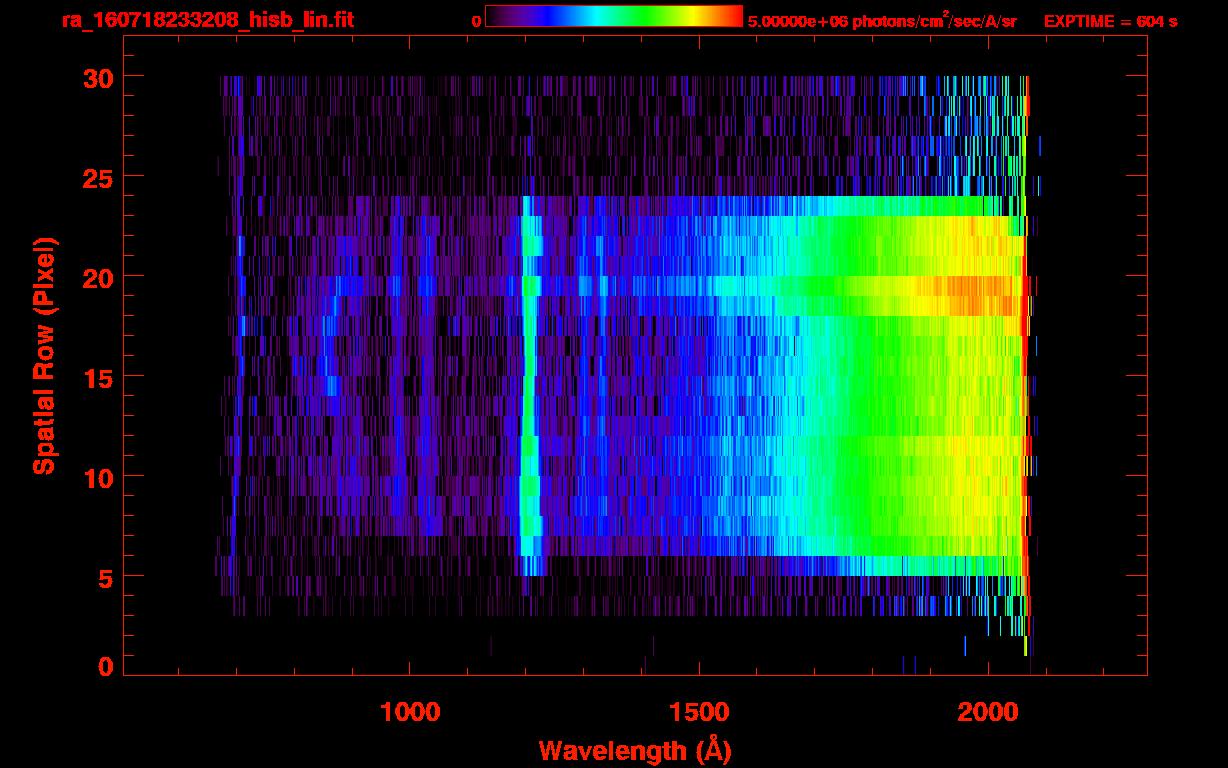Click the Spatial Row (Pixel) axis label
This screenshot has width=1228, height=768.
[x=44, y=356]
